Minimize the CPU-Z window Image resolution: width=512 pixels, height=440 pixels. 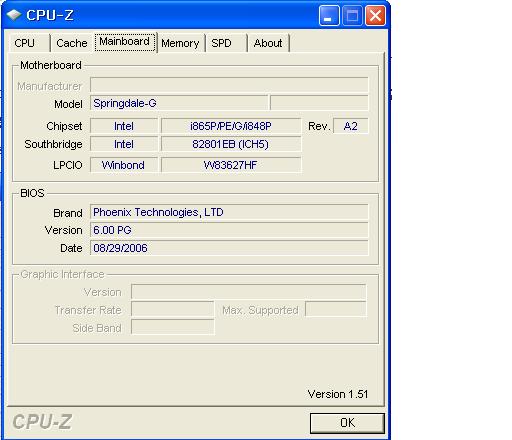[329, 16]
